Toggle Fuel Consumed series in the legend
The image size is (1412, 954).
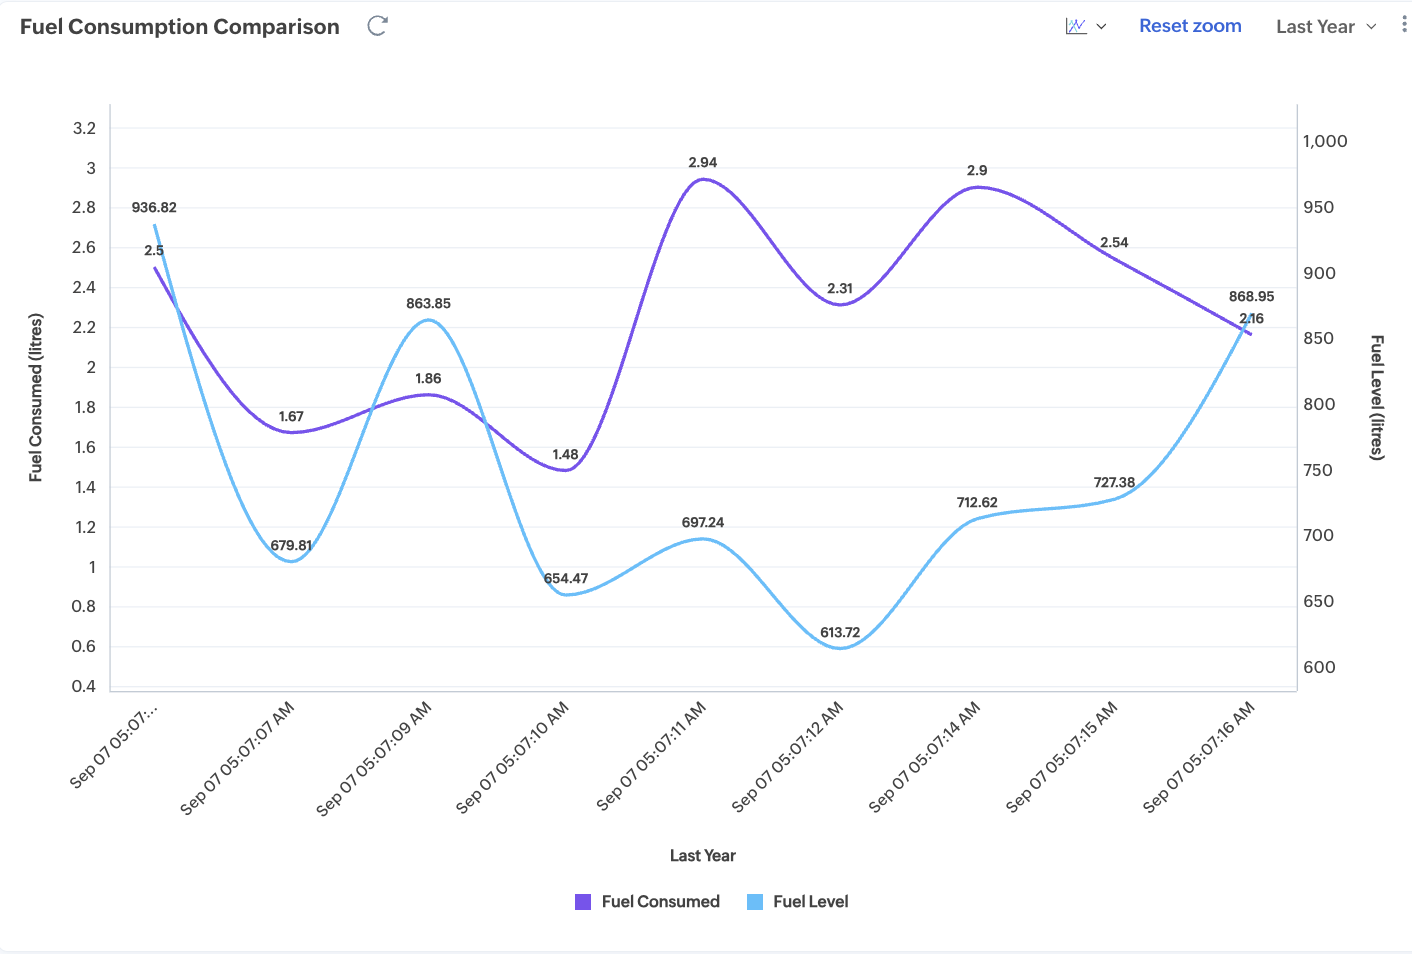(x=660, y=901)
